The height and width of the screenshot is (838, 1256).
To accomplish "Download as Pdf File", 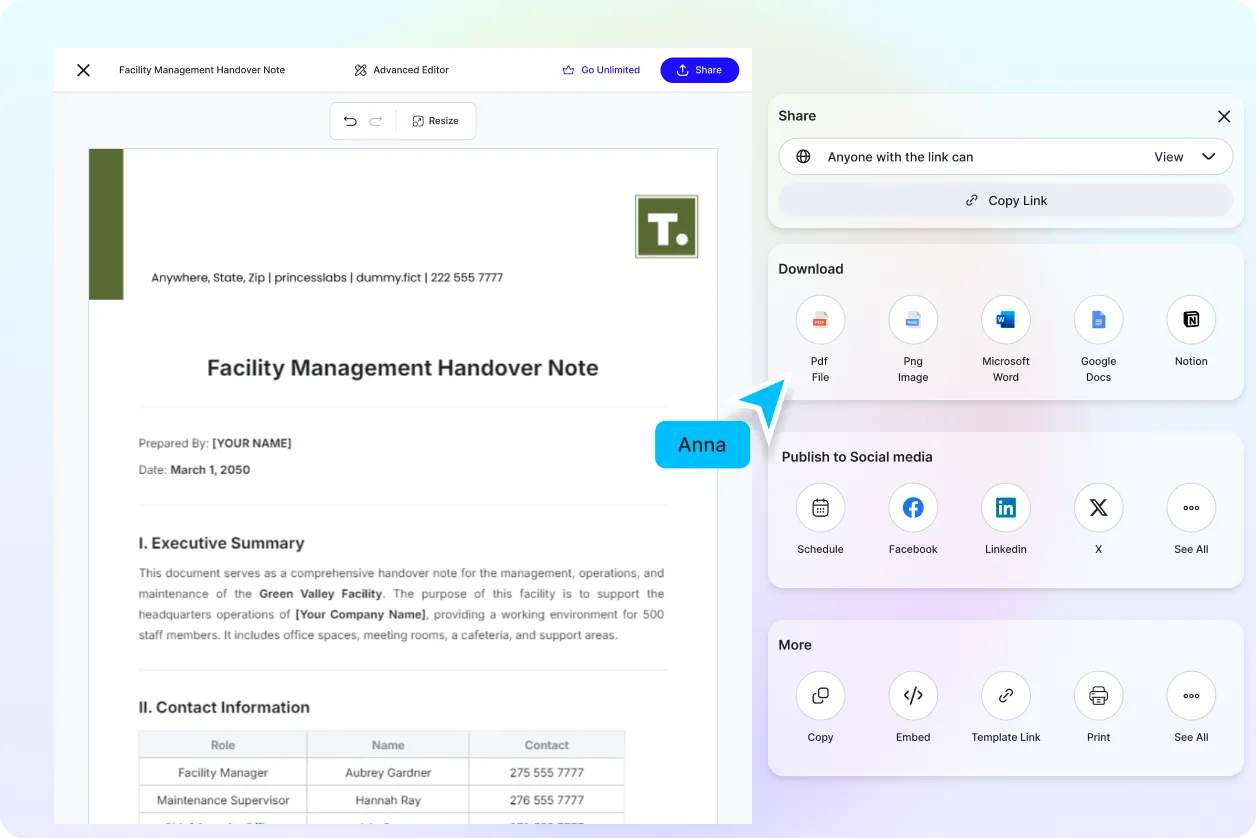I will click(820, 320).
